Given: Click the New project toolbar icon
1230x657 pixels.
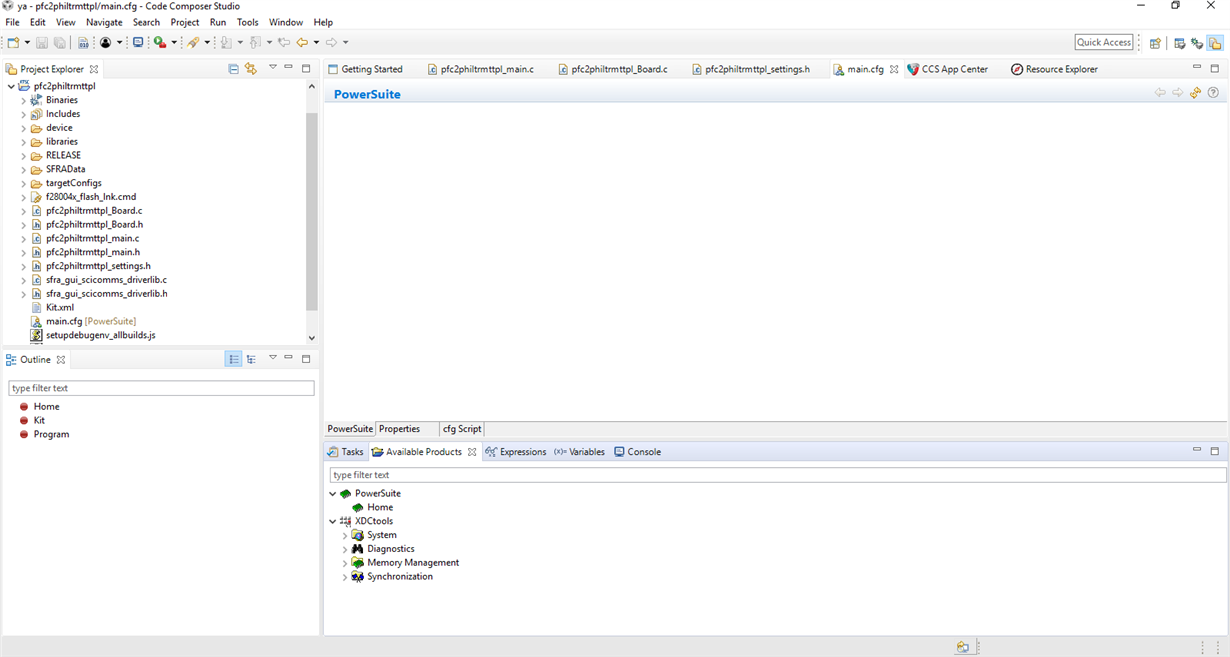Looking at the screenshot, I should tap(13, 42).
